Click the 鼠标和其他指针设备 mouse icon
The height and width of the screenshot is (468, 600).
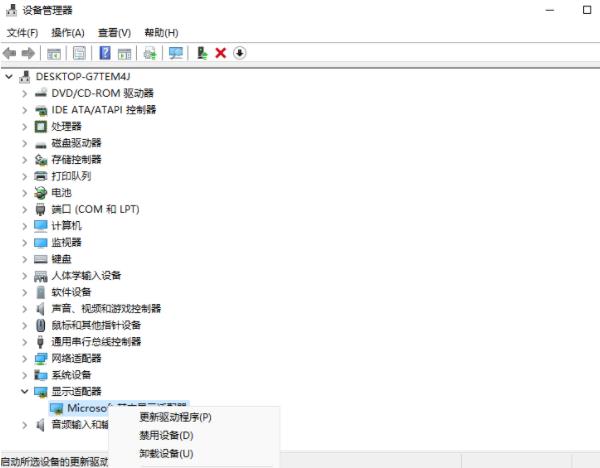pos(41,325)
